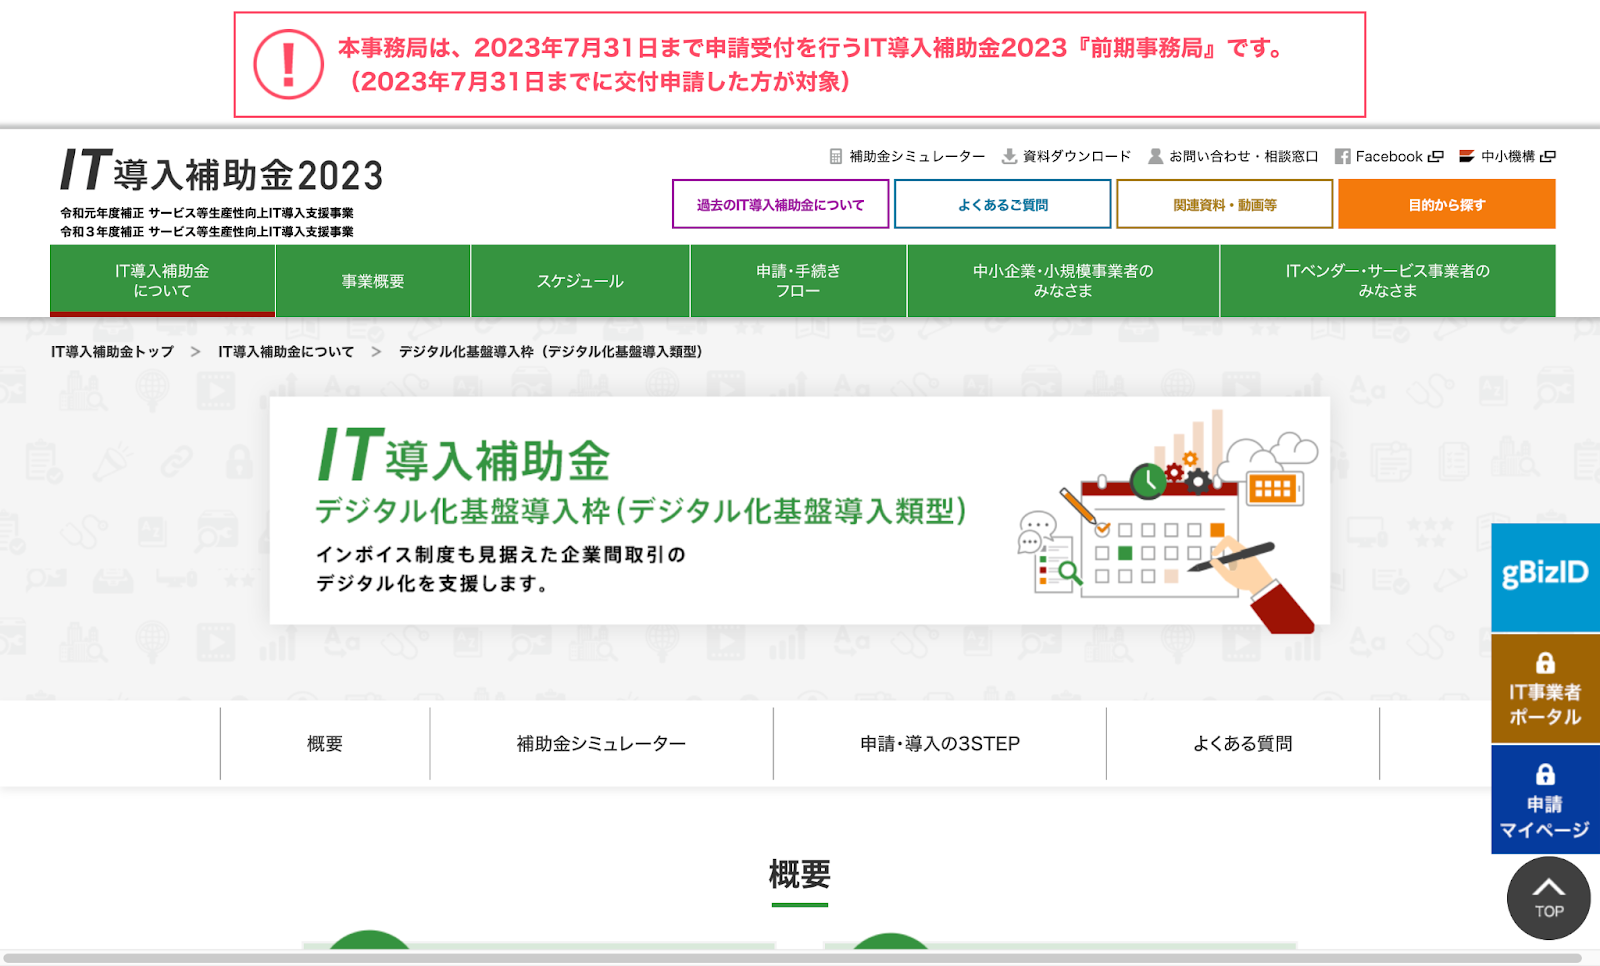The image size is (1600, 966).
Task: Click the person icon beside お問い合わせ・相談窓口
Action: pos(1156,156)
